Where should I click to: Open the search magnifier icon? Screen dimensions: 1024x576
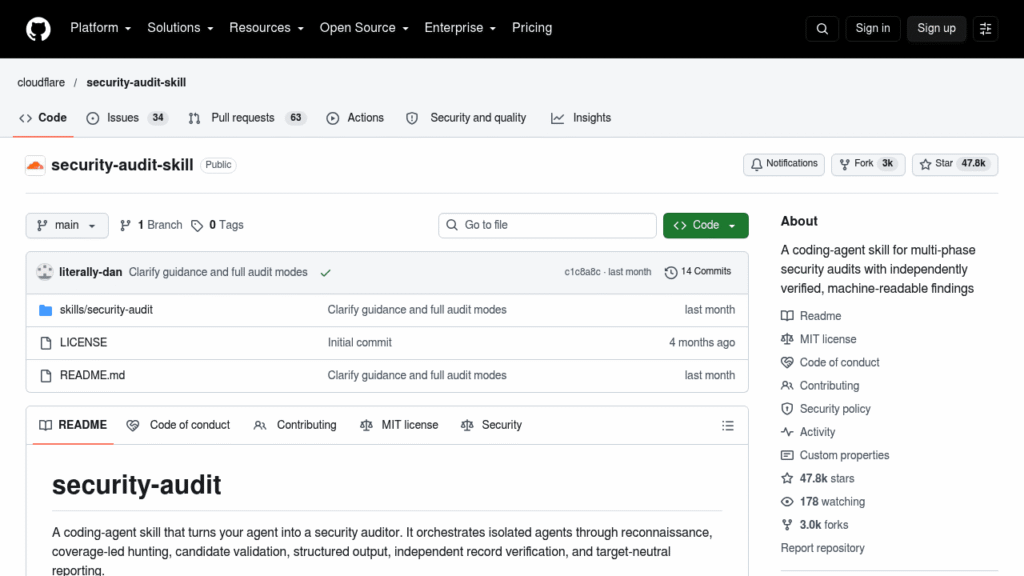(822, 29)
